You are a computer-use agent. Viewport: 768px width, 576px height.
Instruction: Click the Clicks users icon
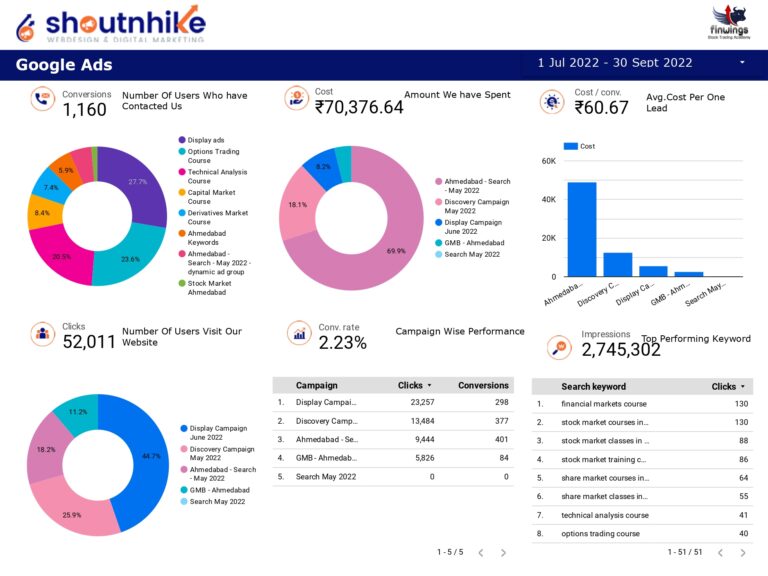pyautogui.click(x=42, y=334)
